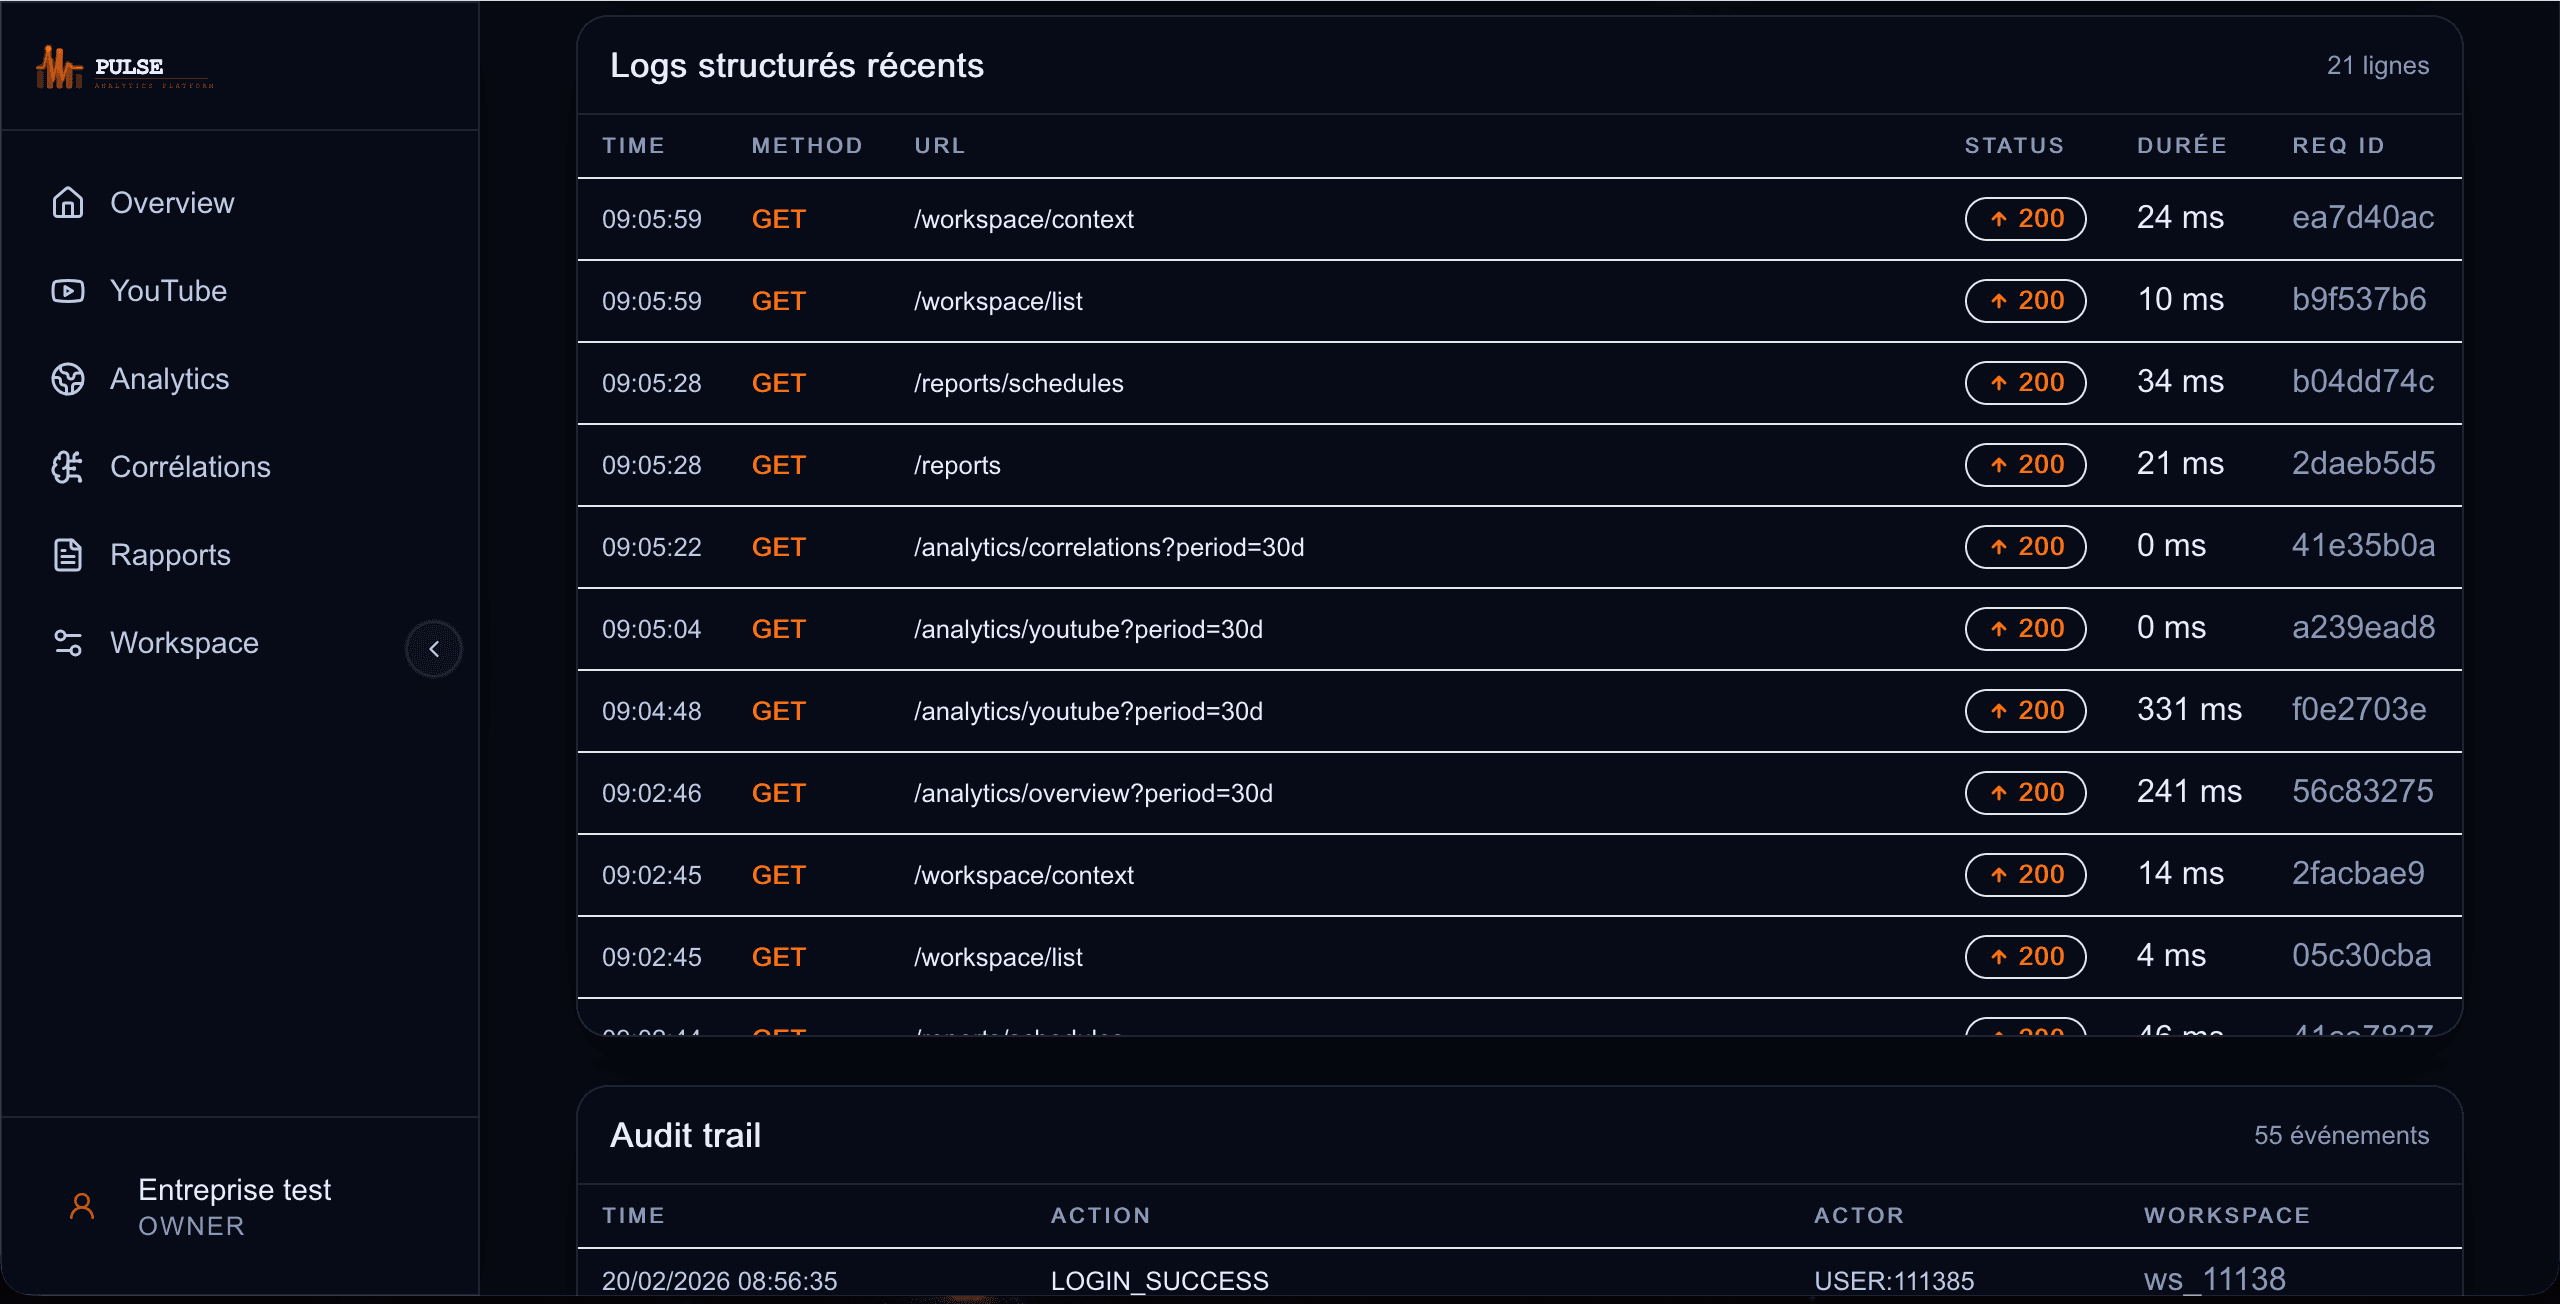Click the /reports/schedules URL in logs

click(1018, 383)
